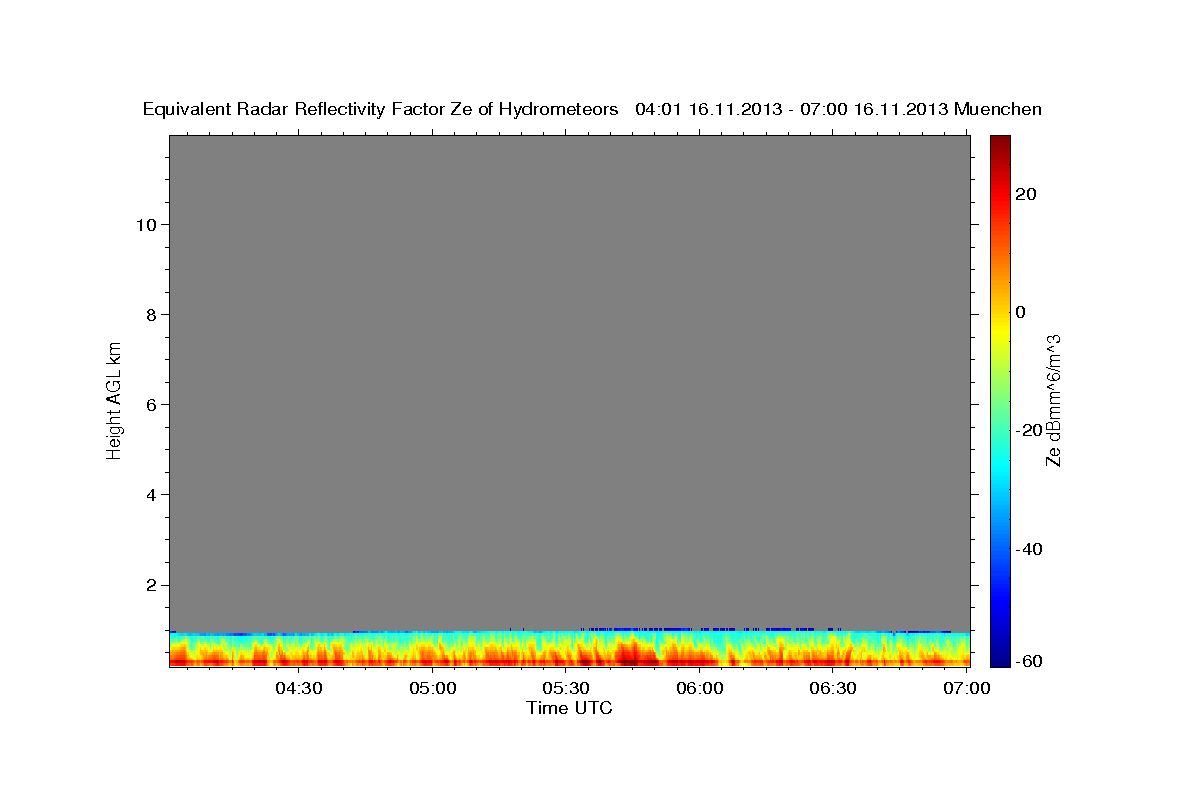Click the height tick label 6
The image size is (1200, 800).
pyautogui.click(x=151, y=405)
